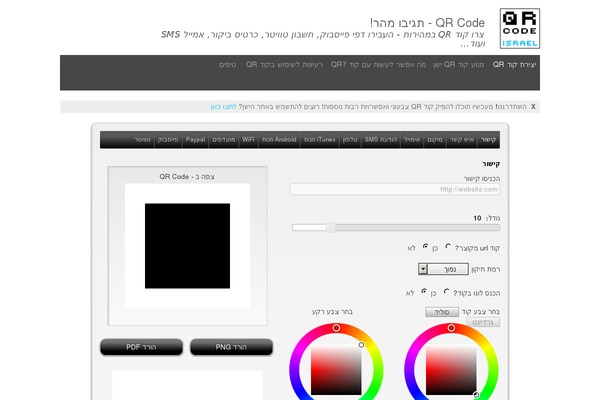Switch to the מיקום tab
Image resolution: width=600 pixels, height=400 pixels.
[x=435, y=140]
